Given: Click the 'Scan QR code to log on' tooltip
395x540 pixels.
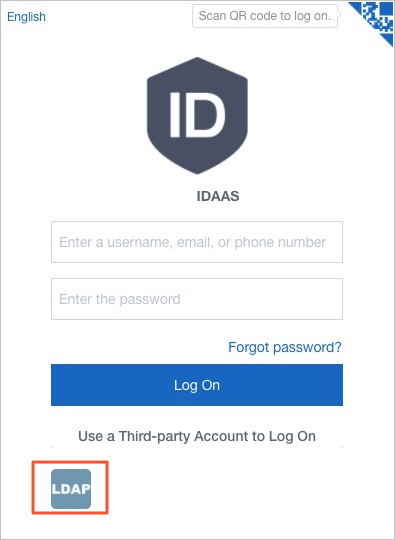Looking at the screenshot, I should pos(265,16).
